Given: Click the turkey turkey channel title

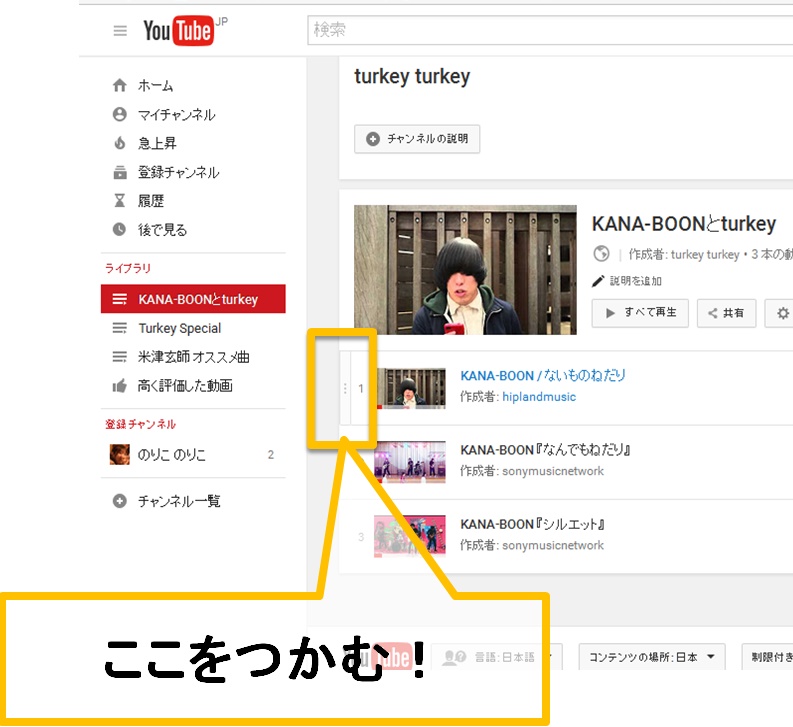Looking at the screenshot, I should coord(412,76).
